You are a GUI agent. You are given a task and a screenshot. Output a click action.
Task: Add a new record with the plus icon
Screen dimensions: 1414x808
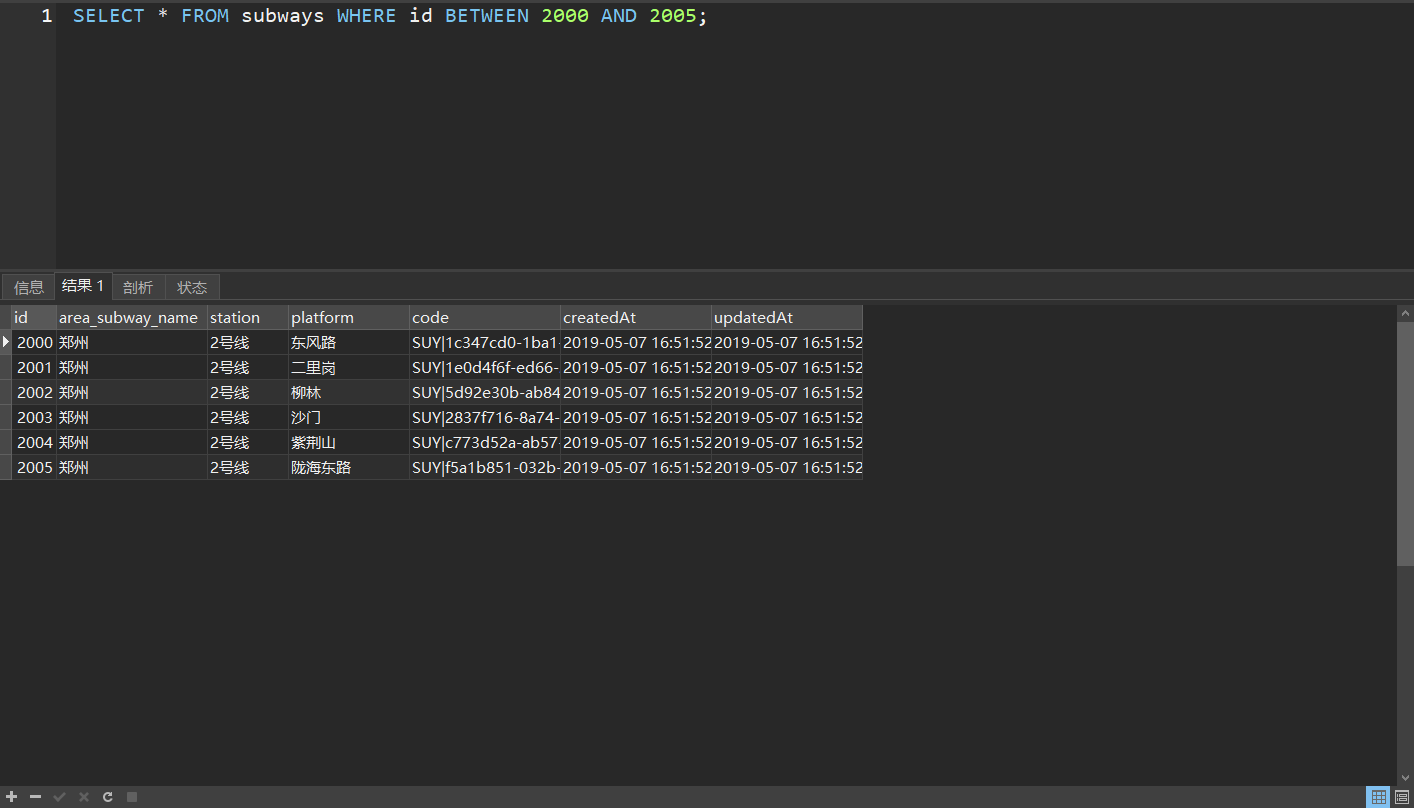pos(12,797)
